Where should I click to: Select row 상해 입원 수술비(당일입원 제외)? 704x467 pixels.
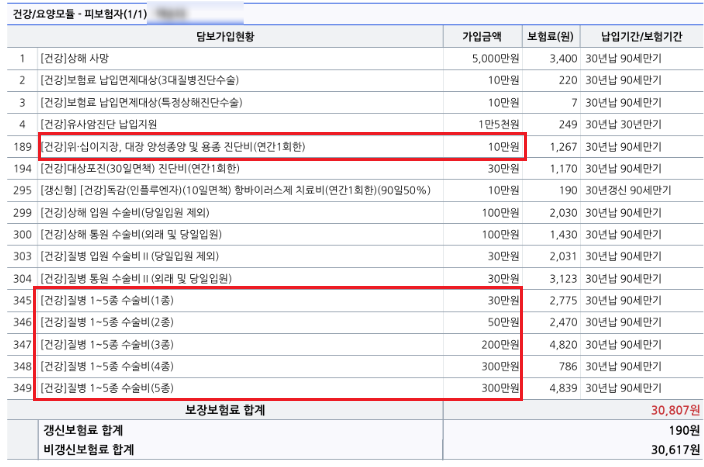pos(355,212)
